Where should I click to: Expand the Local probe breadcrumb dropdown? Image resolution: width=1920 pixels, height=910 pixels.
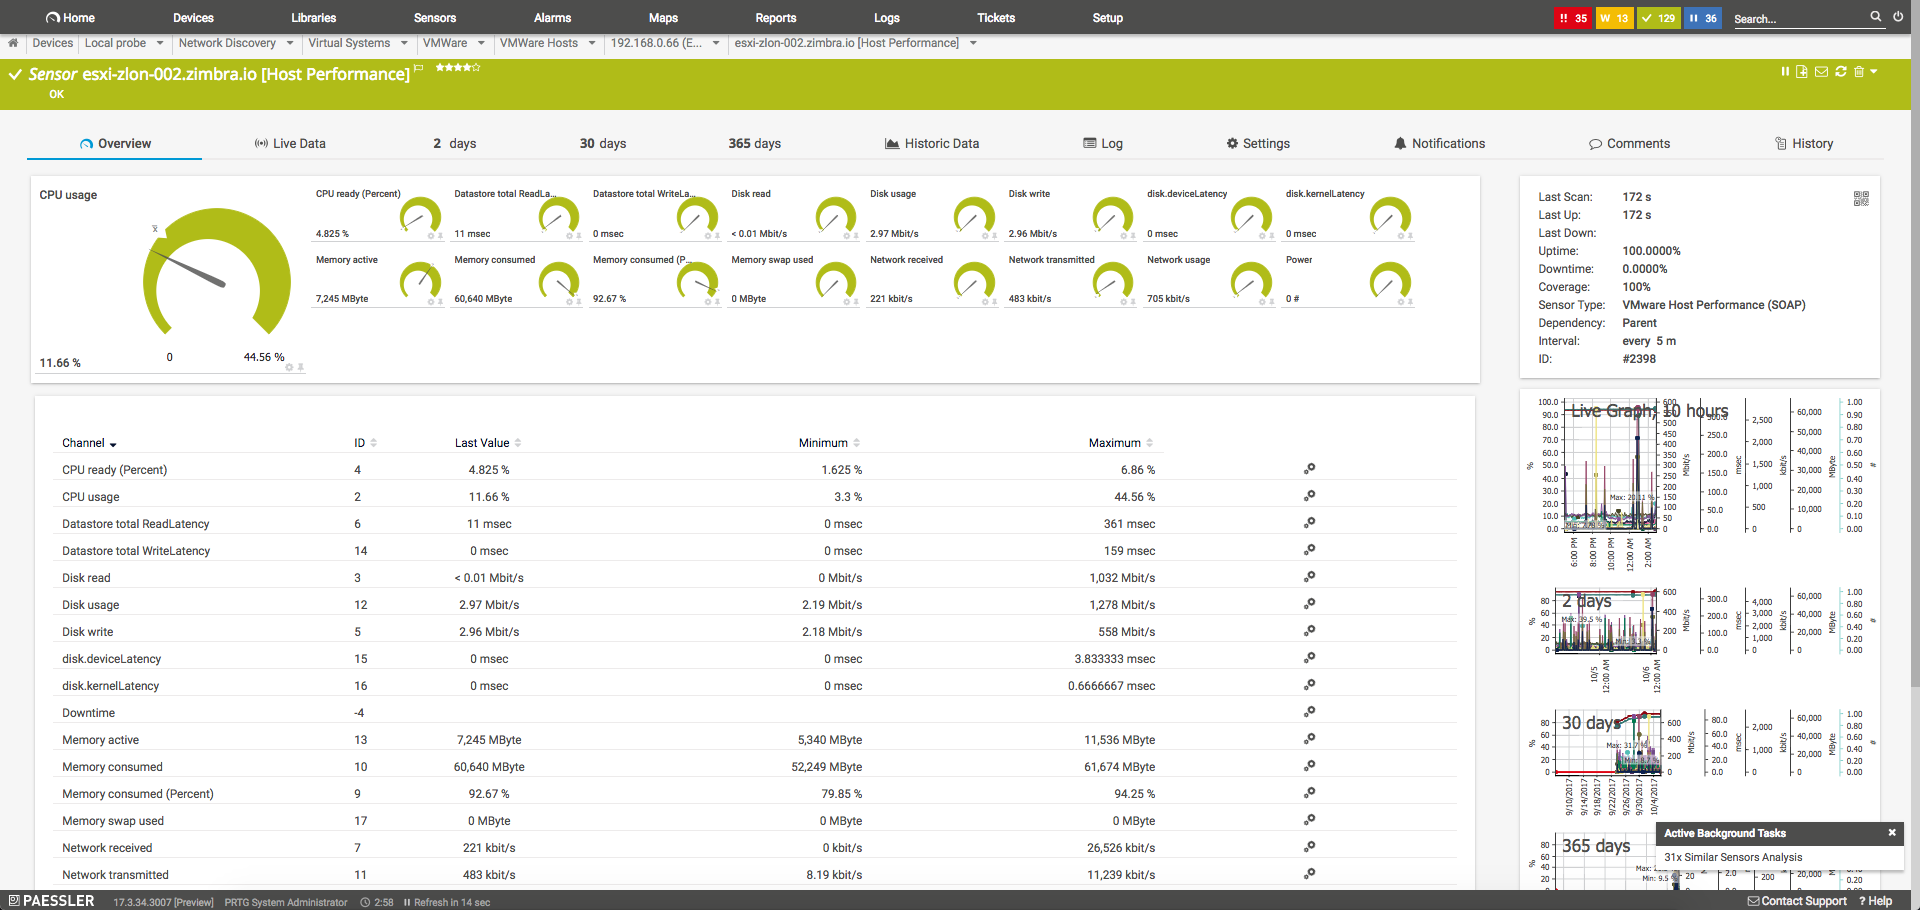[160, 43]
